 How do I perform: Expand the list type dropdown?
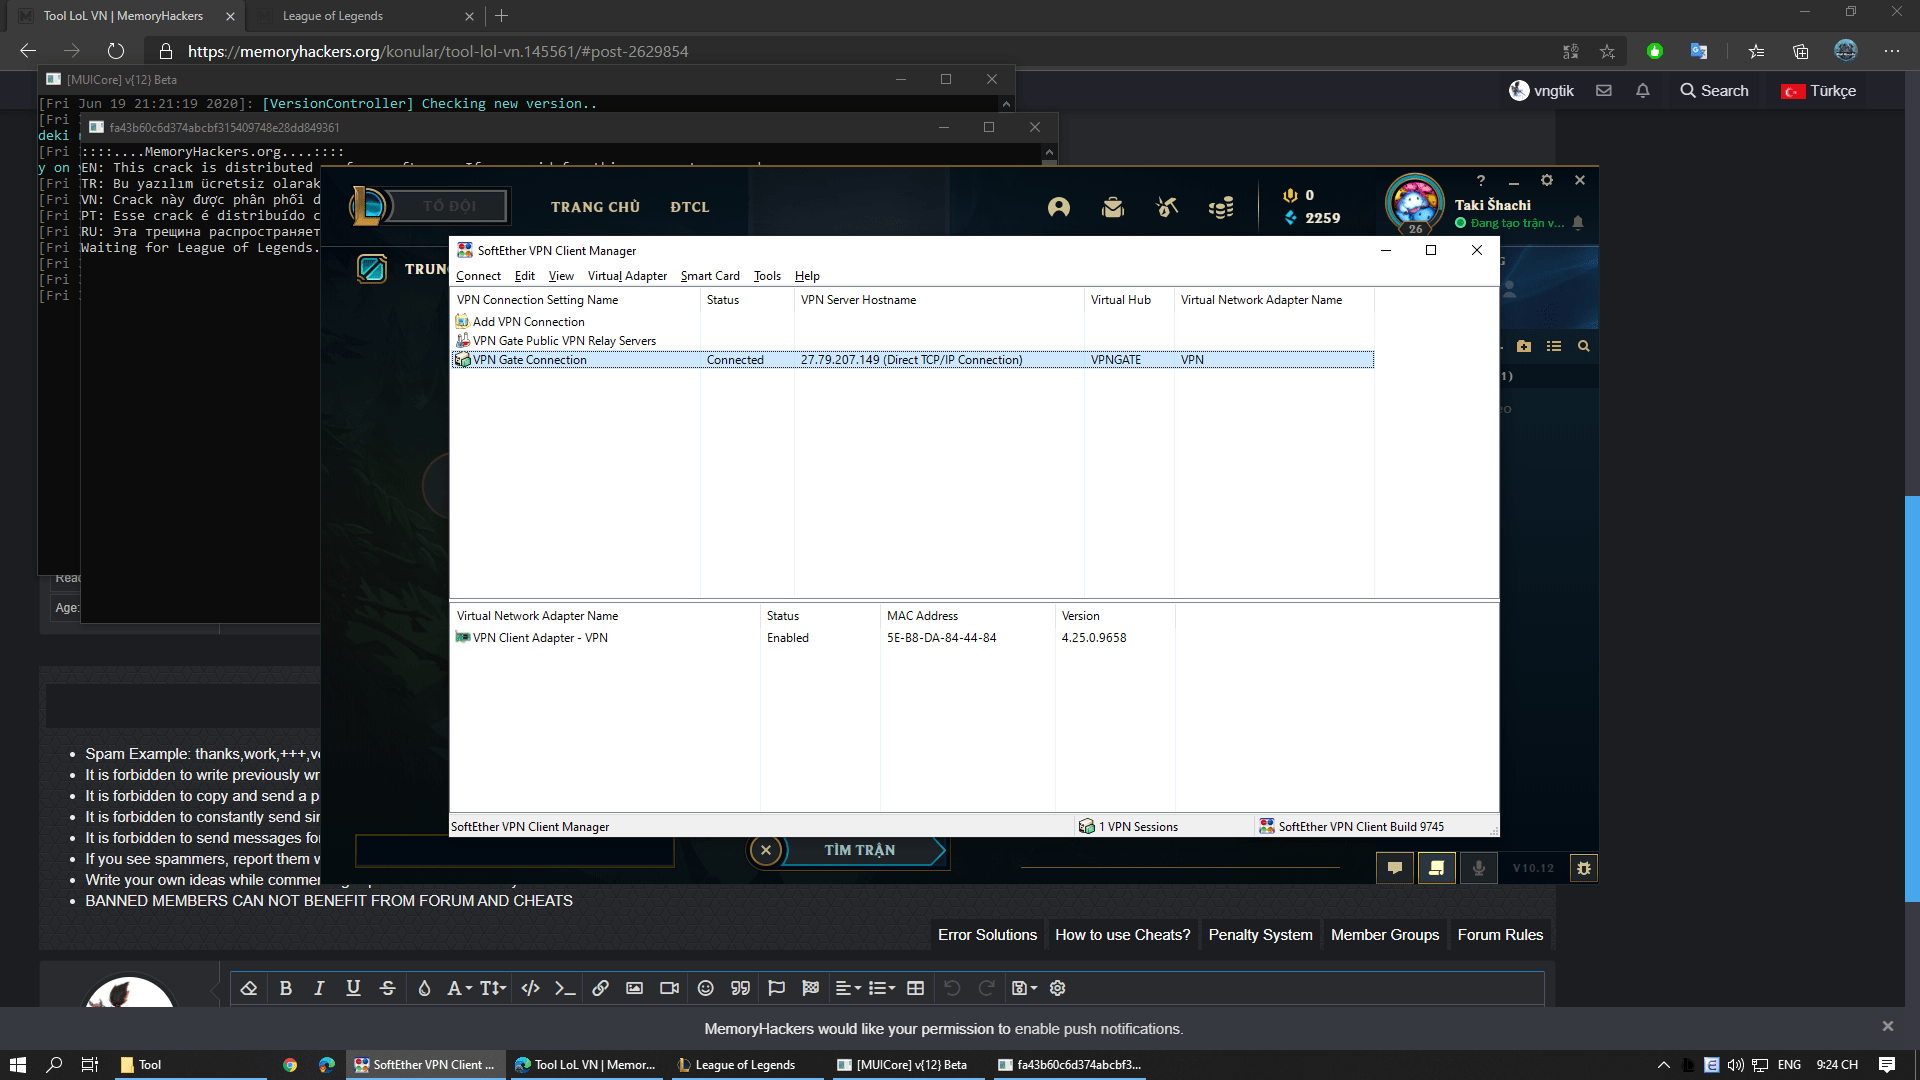[882, 988]
